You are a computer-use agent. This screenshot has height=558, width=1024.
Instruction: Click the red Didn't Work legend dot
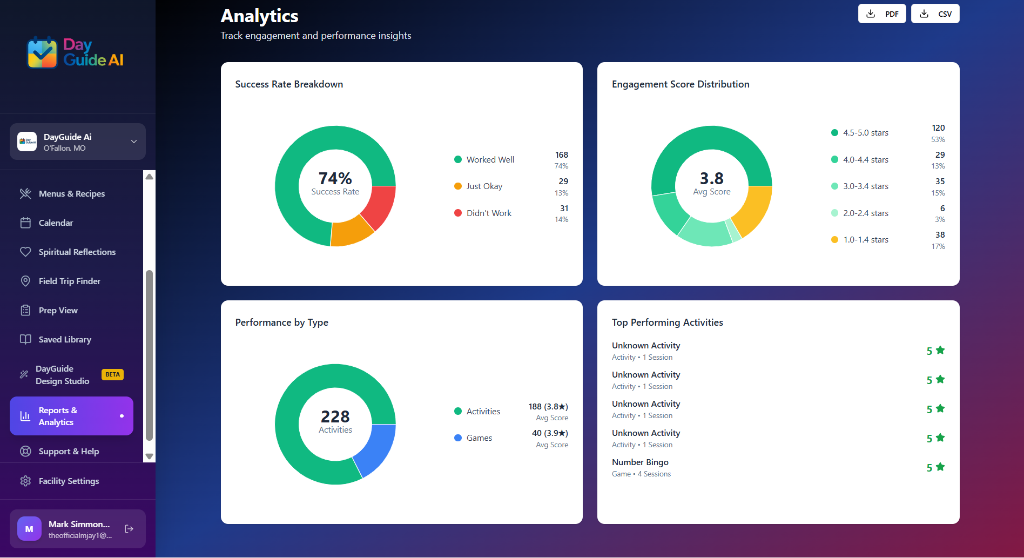(x=458, y=213)
